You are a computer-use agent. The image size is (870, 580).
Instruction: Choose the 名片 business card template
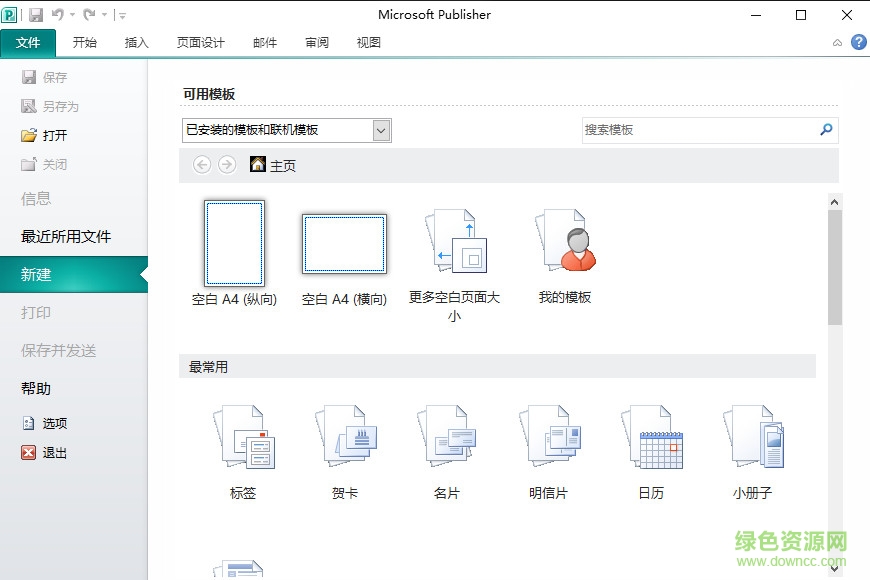tap(447, 440)
